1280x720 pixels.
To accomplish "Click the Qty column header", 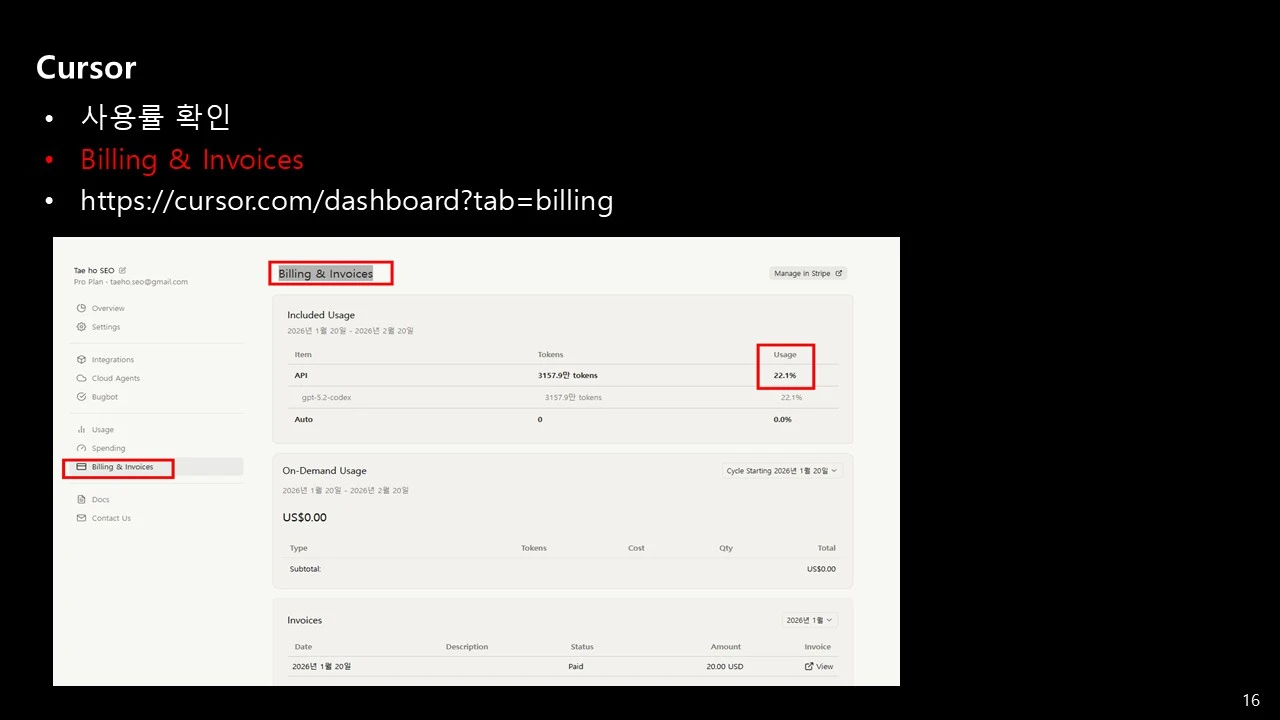I will click(x=726, y=548).
